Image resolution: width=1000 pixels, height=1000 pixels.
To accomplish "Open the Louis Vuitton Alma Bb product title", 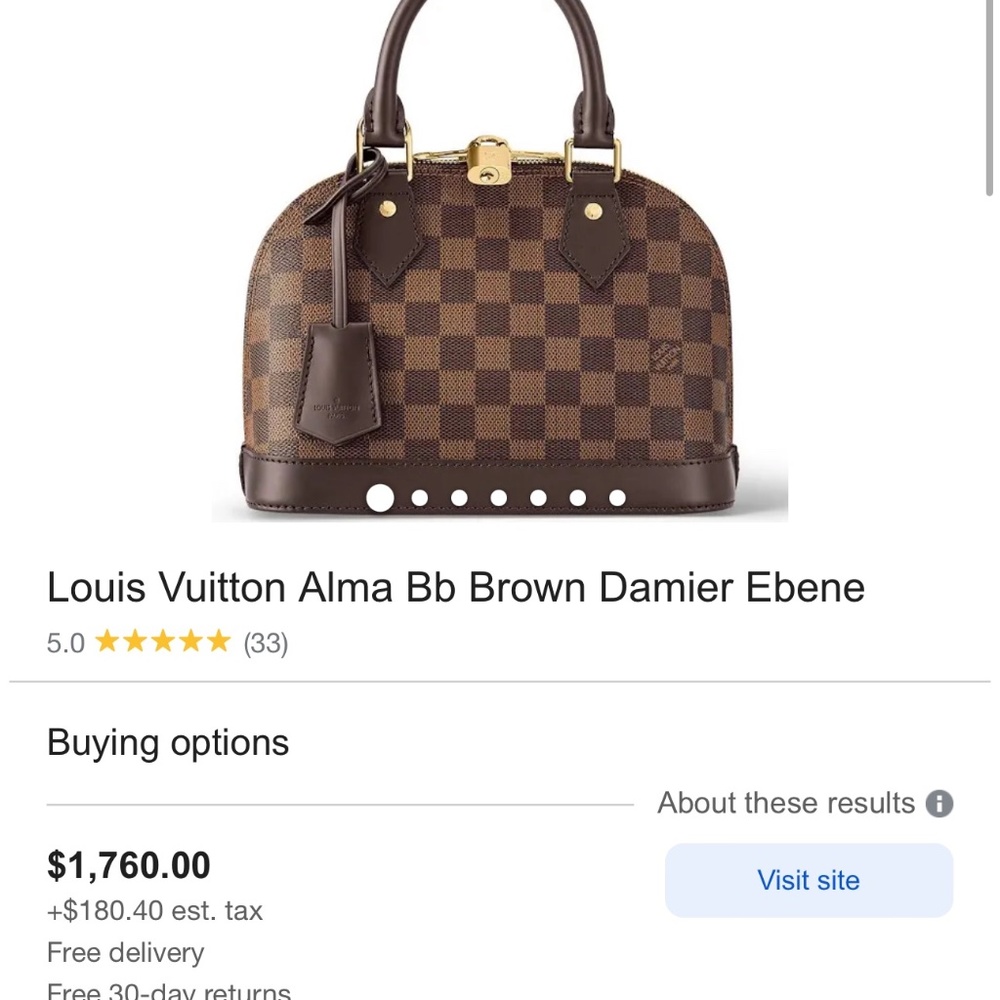I will [456, 588].
